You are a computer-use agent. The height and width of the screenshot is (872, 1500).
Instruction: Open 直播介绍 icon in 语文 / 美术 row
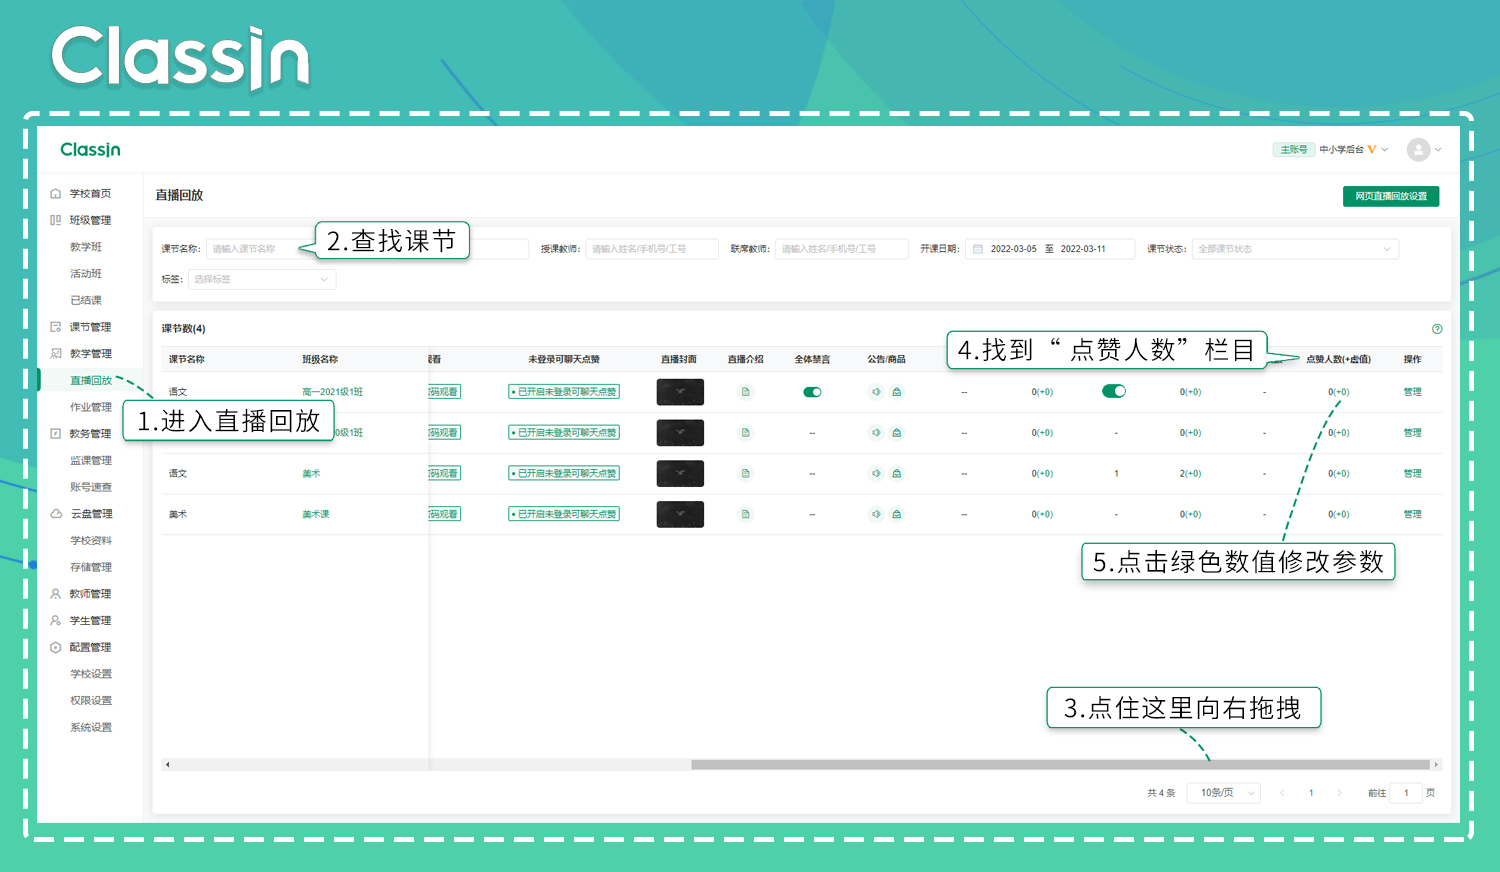(x=745, y=473)
